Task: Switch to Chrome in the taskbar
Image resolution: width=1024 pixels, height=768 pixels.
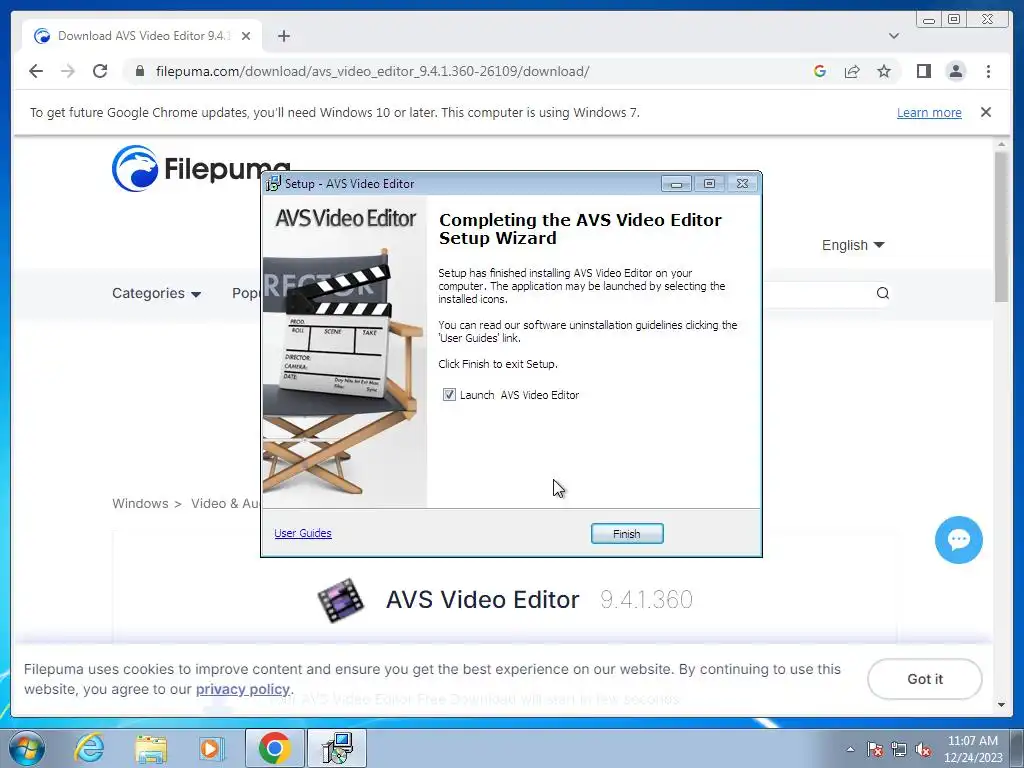Action: (274, 748)
